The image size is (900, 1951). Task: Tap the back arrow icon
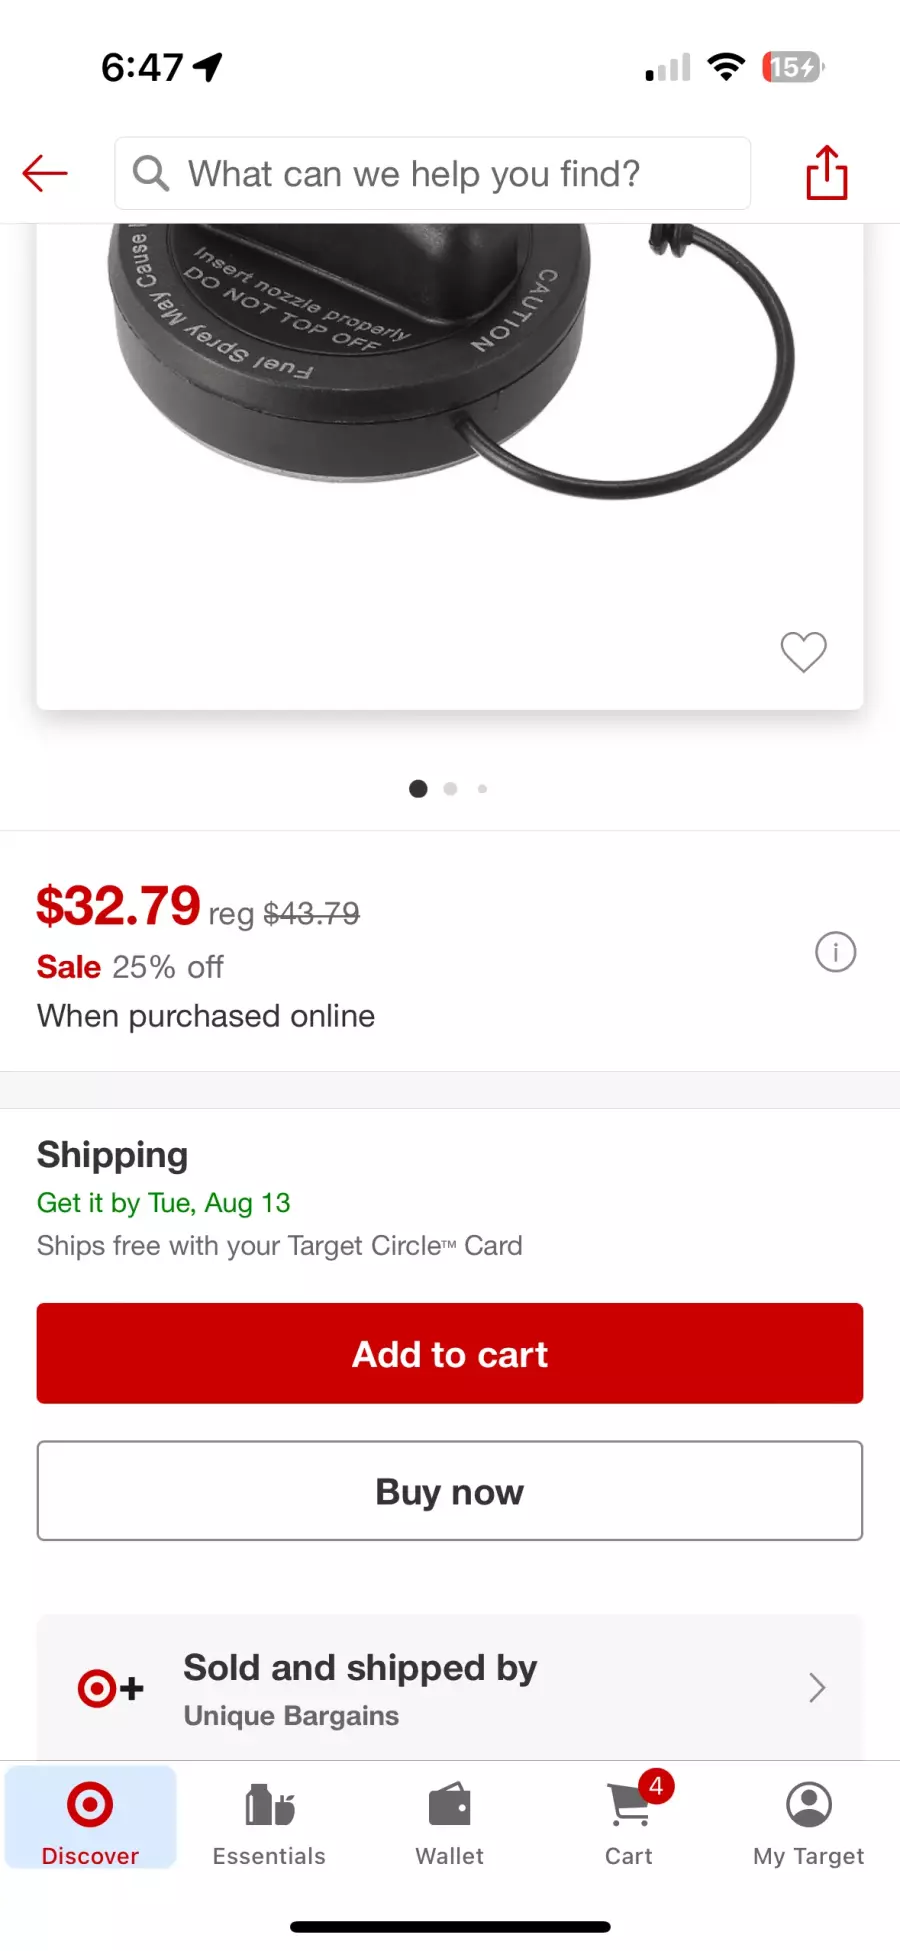pyautogui.click(x=45, y=173)
